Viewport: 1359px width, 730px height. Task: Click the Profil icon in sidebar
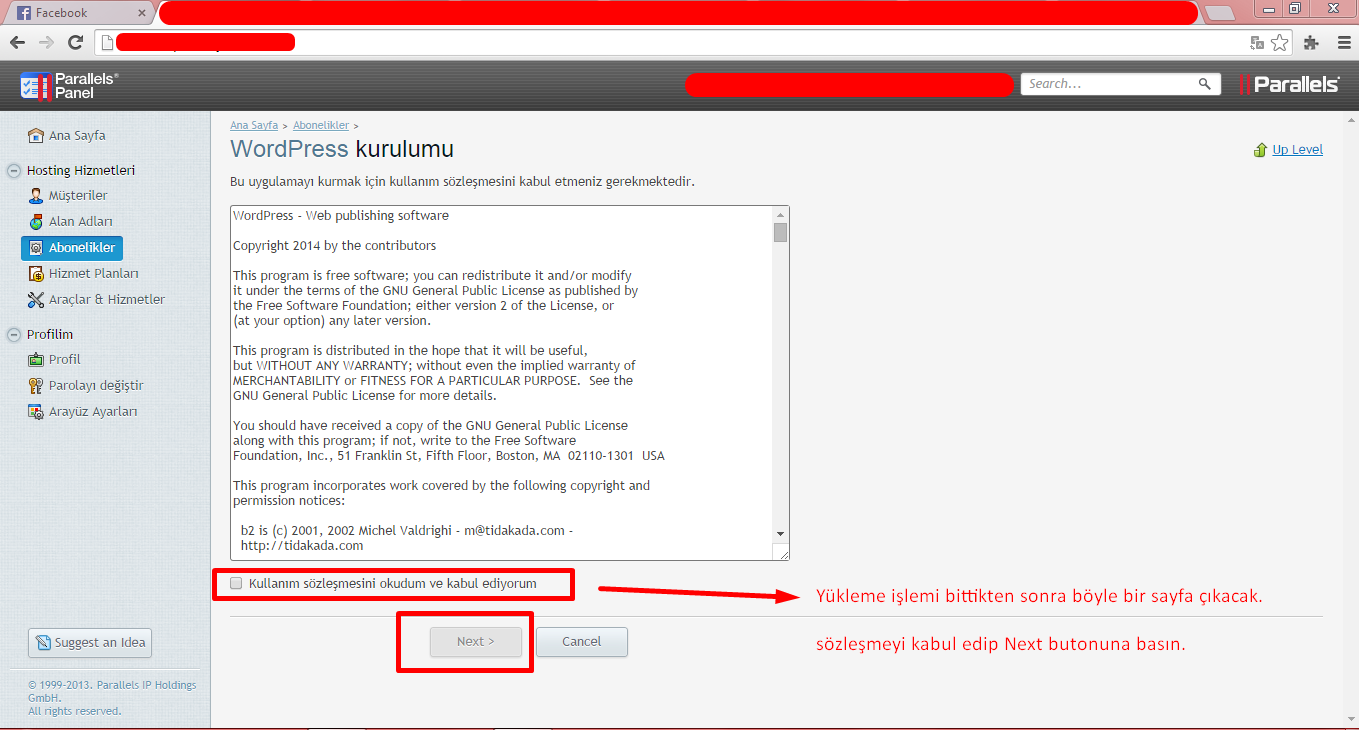[x=37, y=360]
